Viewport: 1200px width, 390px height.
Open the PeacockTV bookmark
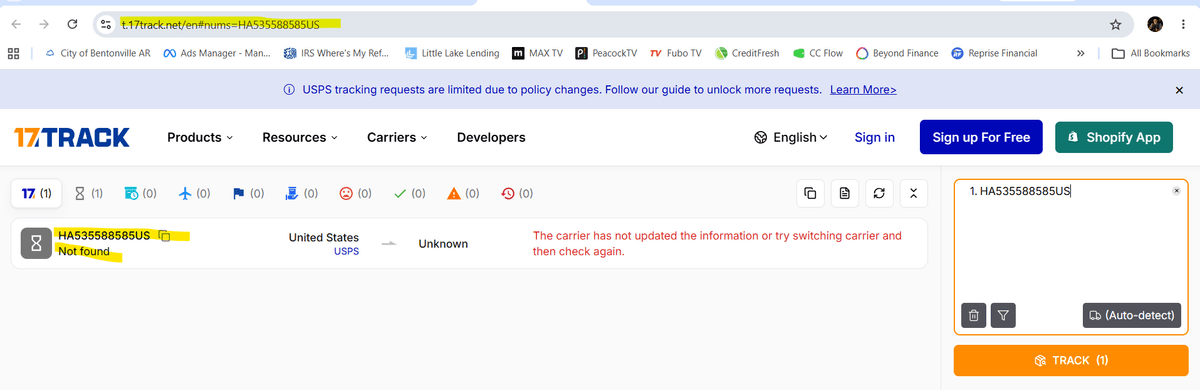(x=606, y=53)
